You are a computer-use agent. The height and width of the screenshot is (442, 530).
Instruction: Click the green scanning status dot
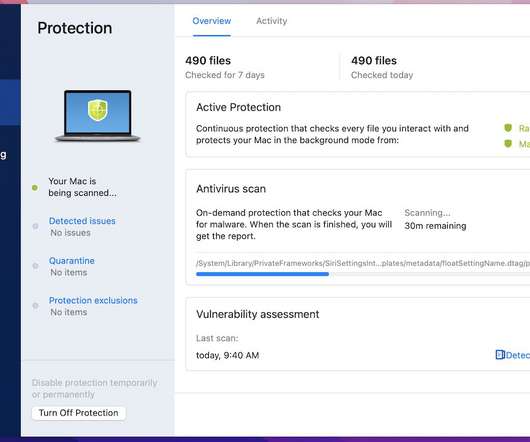[x=35, y=188]
